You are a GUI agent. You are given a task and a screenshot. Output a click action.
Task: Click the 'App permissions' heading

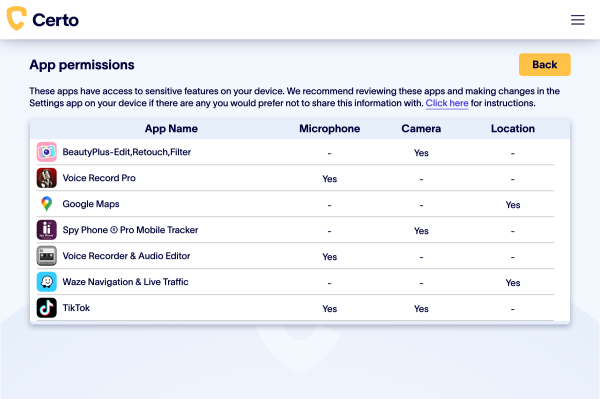[x=82, y=65]
